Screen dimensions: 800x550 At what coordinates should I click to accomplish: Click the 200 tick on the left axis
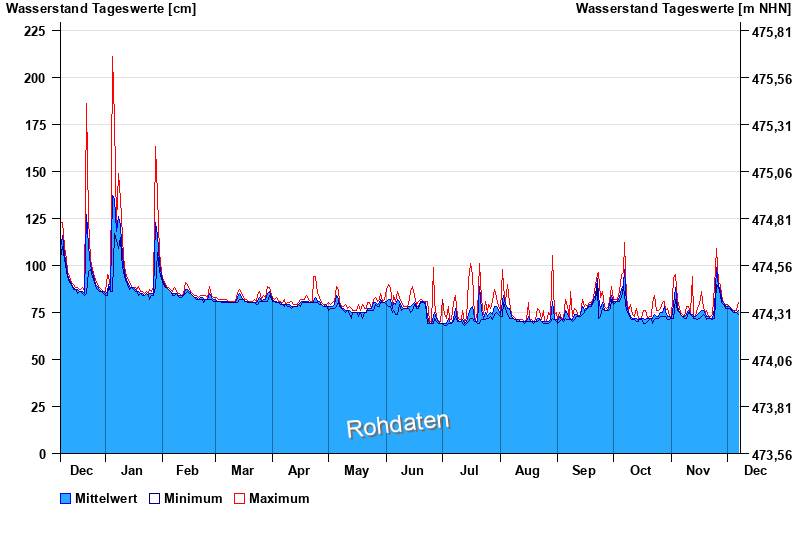35,78
